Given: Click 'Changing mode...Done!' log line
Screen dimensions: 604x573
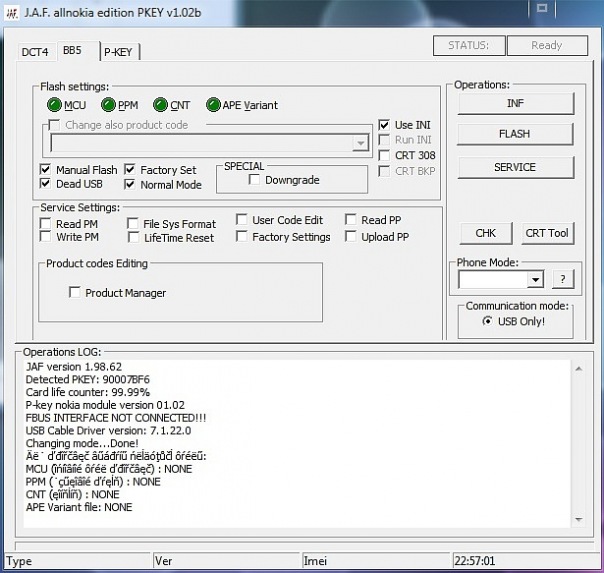Looking at the screenshot, I should tap(82, 443).
